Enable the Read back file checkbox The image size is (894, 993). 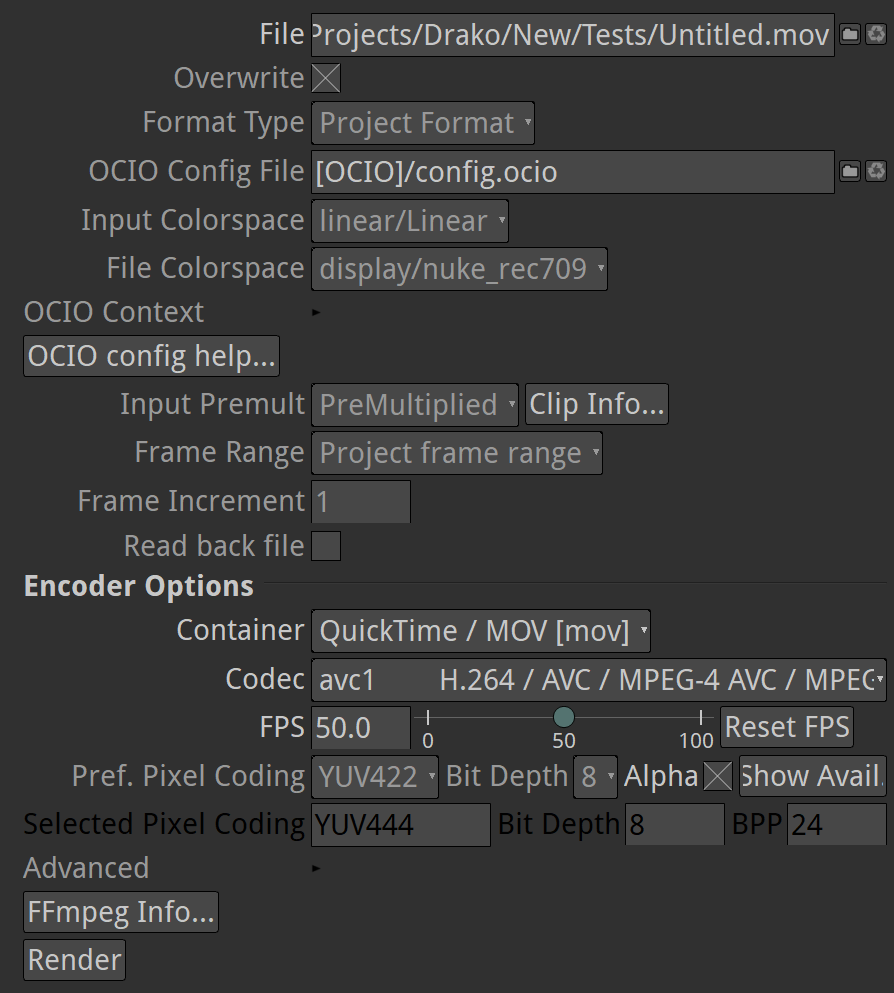[x=326, y=546]
